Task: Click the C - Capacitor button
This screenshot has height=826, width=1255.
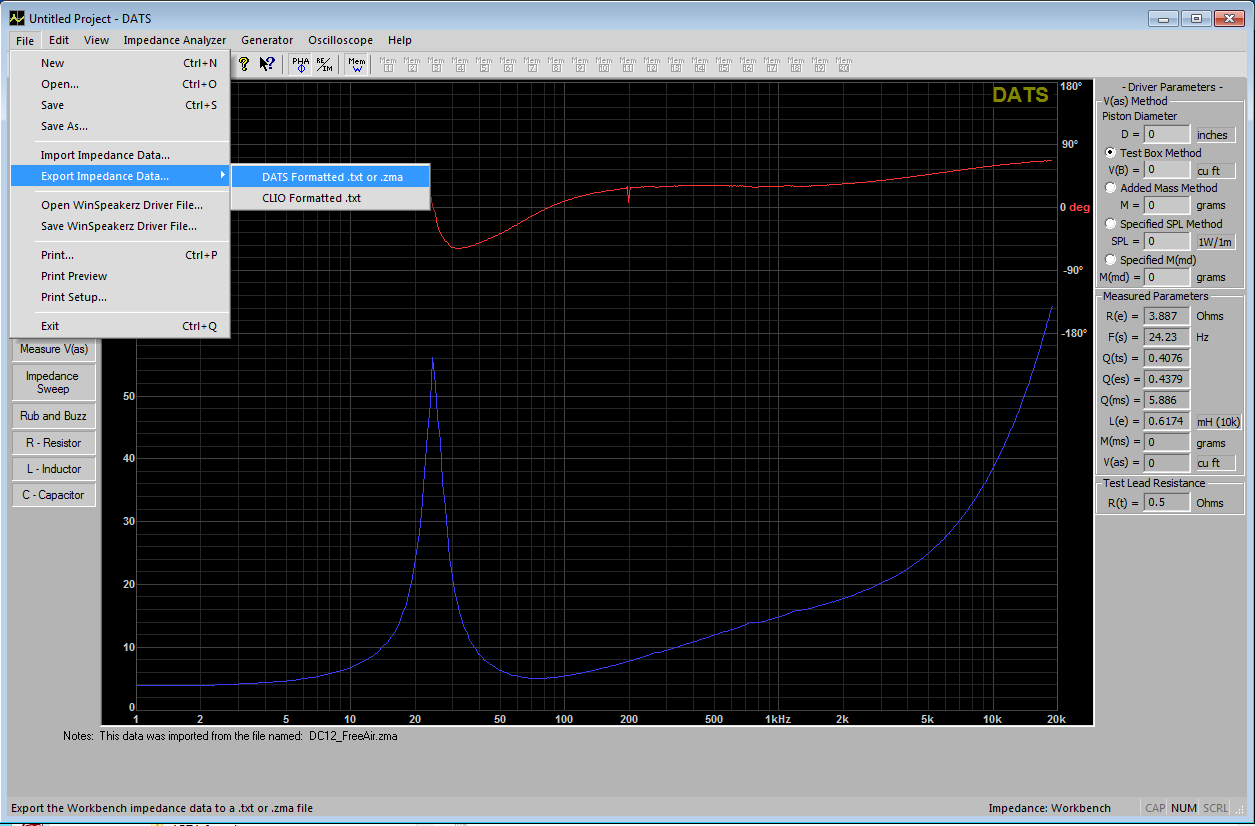Action: [x=54, y=495]
